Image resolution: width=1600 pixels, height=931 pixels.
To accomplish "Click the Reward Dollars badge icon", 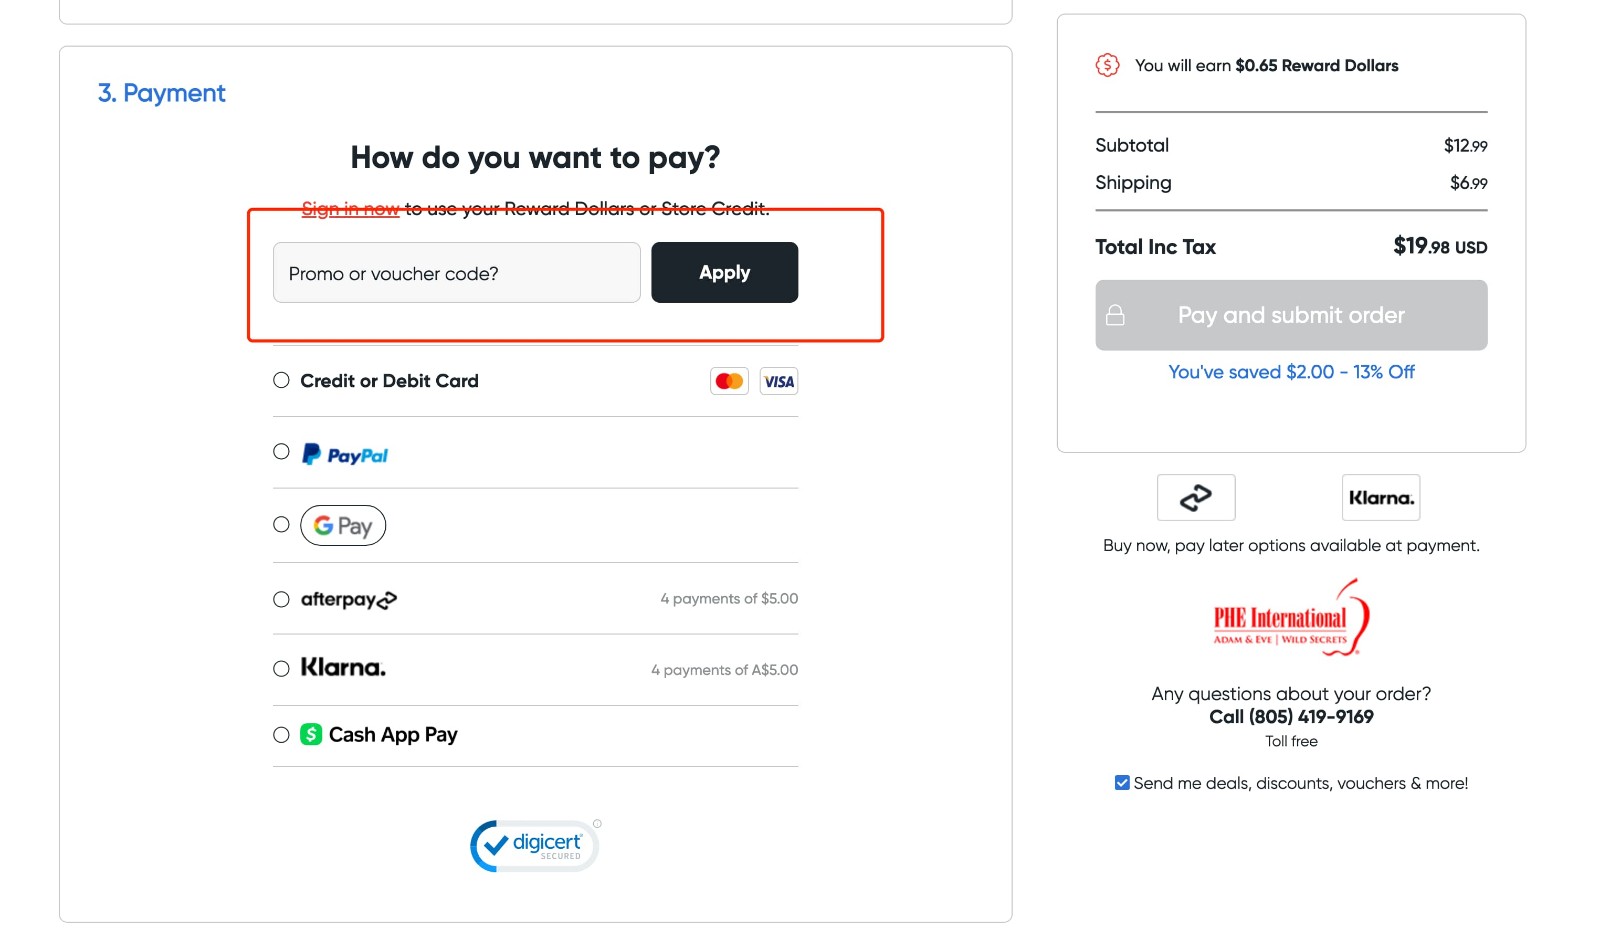I will (x=1107, y=64).
